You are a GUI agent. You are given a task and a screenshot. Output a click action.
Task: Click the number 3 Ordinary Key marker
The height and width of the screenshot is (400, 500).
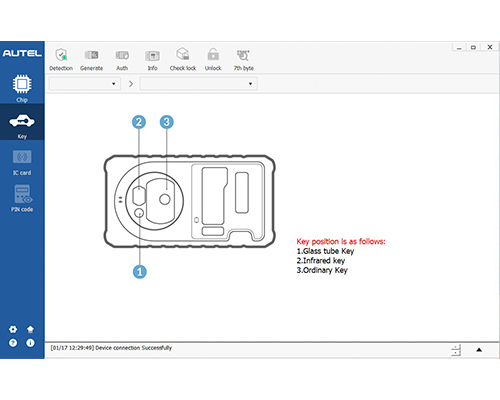[167, 122]
